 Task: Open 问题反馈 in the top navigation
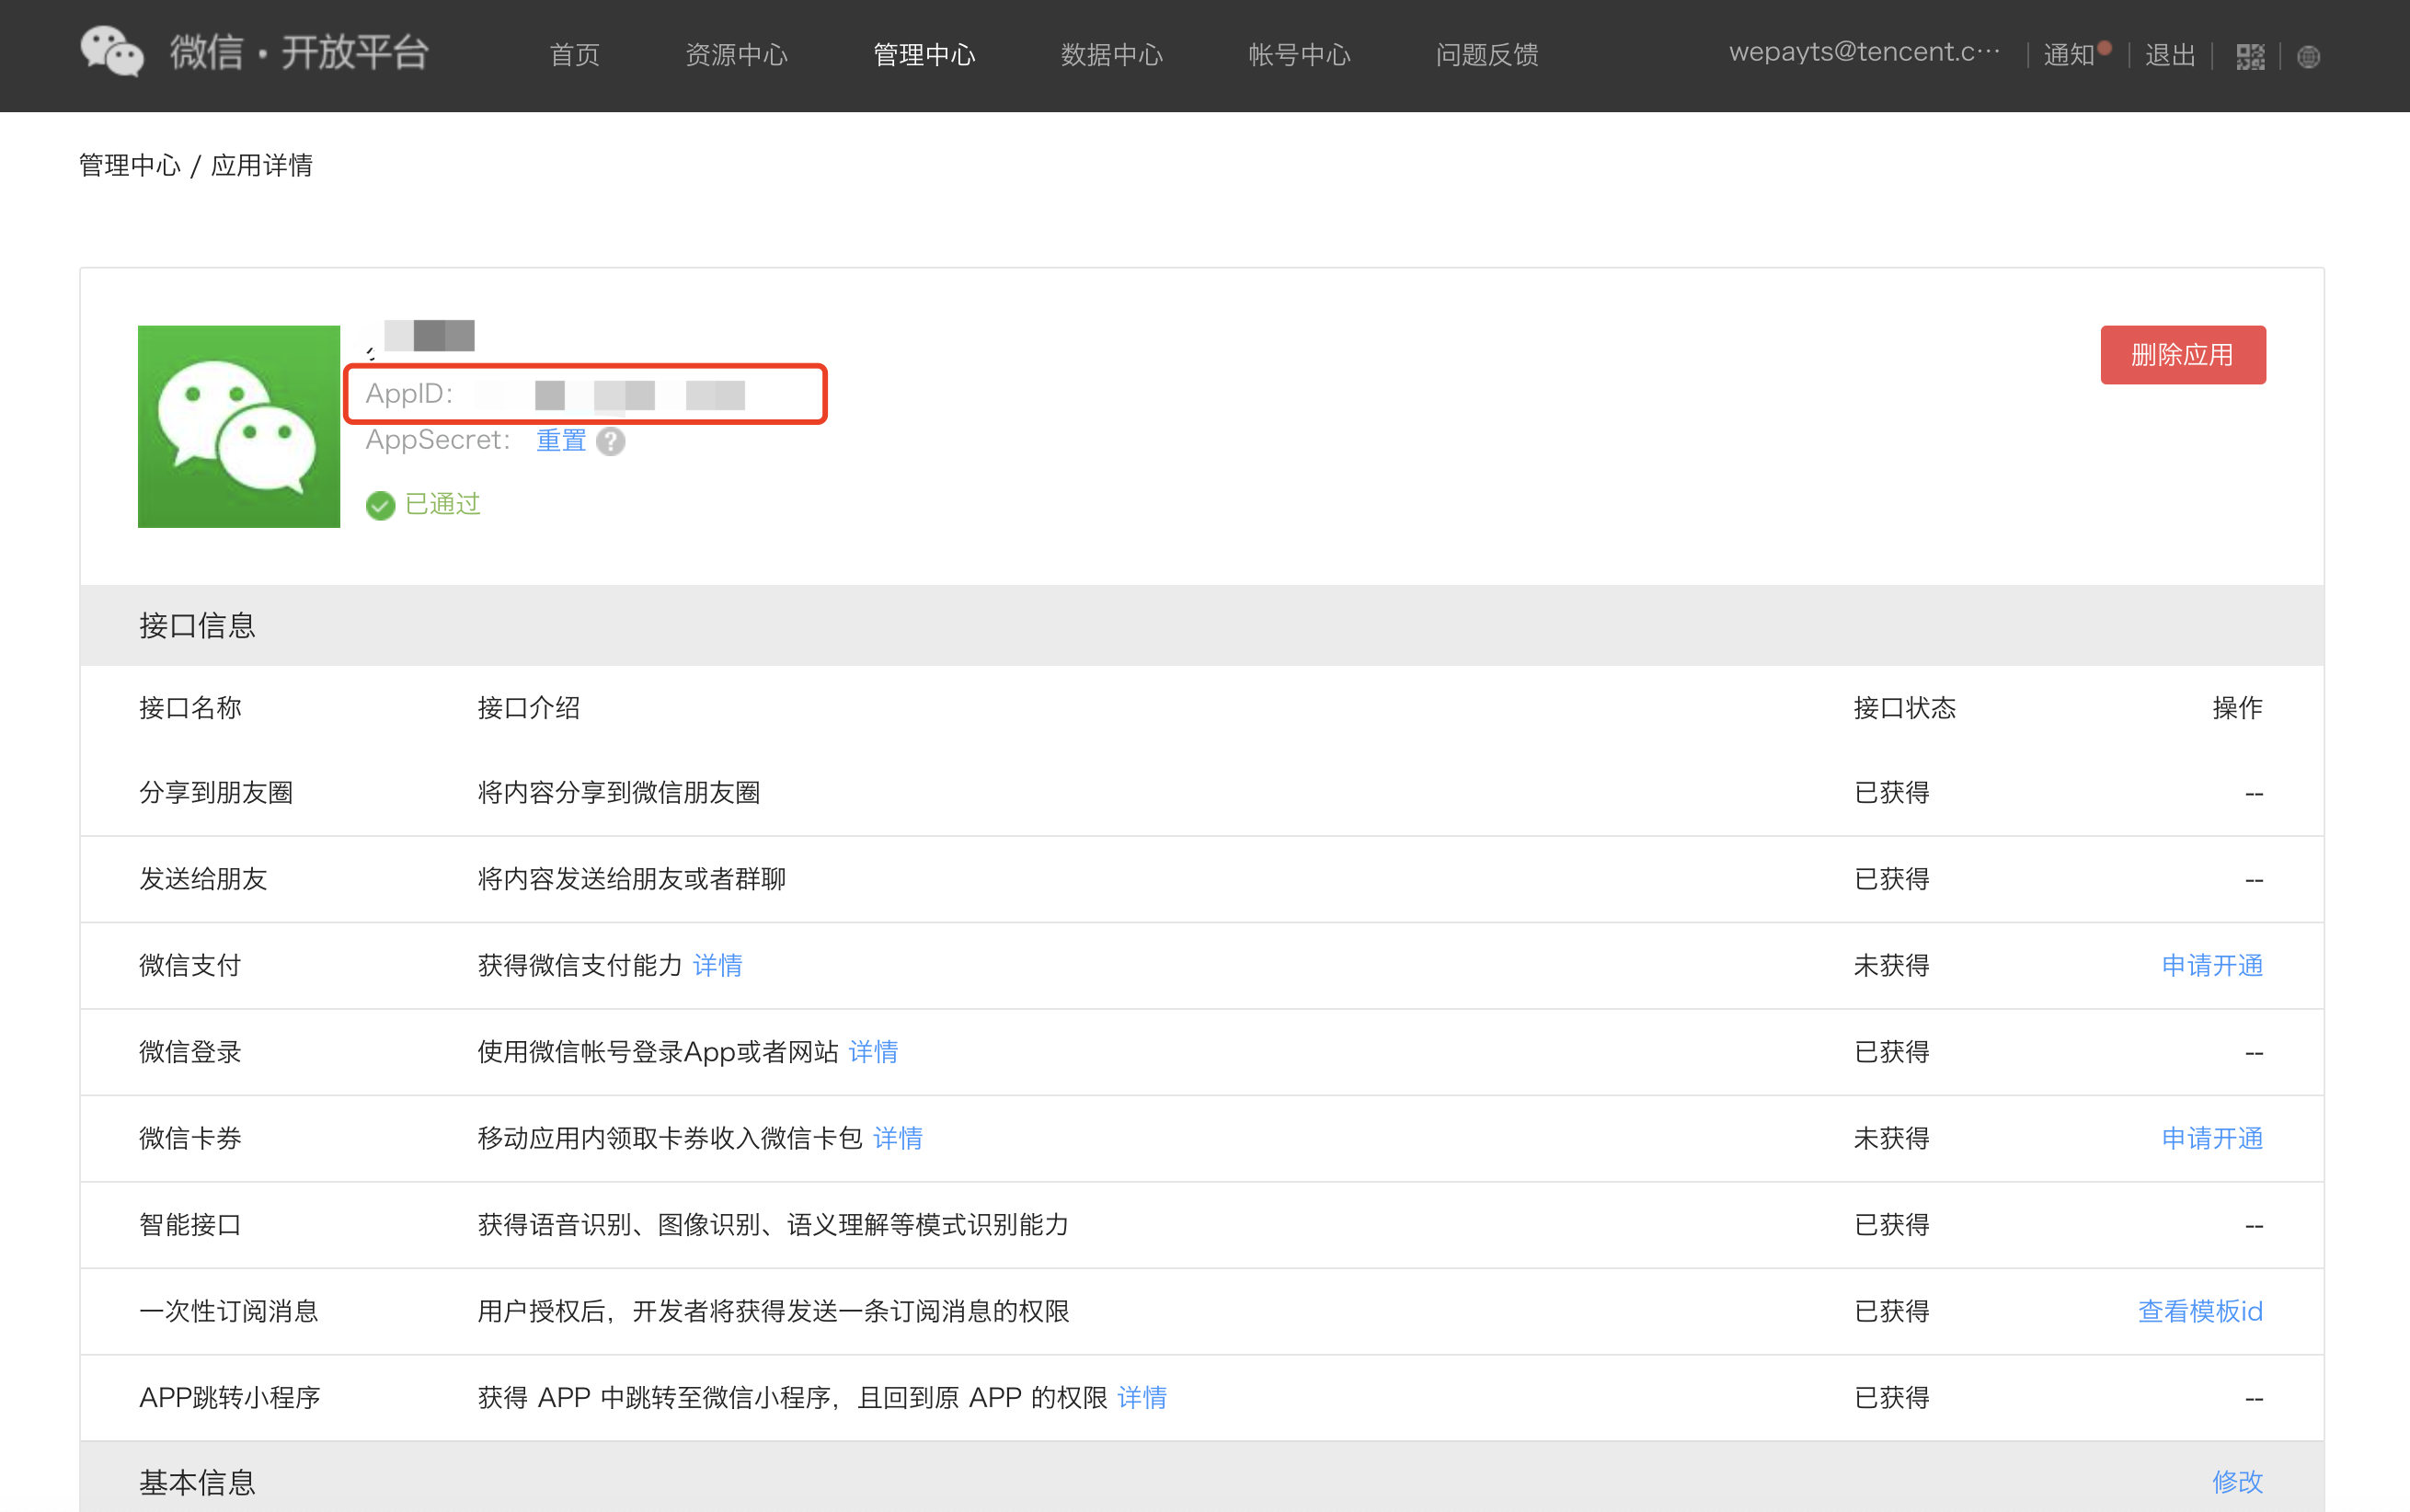[x=1487, y=55]
